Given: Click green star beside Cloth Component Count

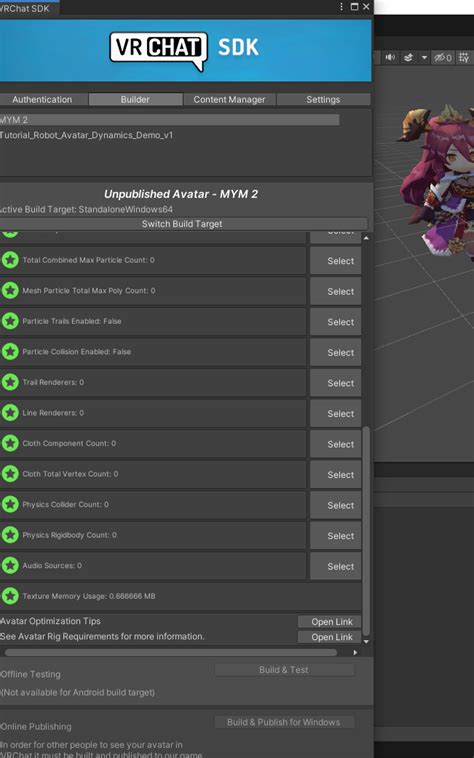Looking at the screenshot, I should point(10,443).
